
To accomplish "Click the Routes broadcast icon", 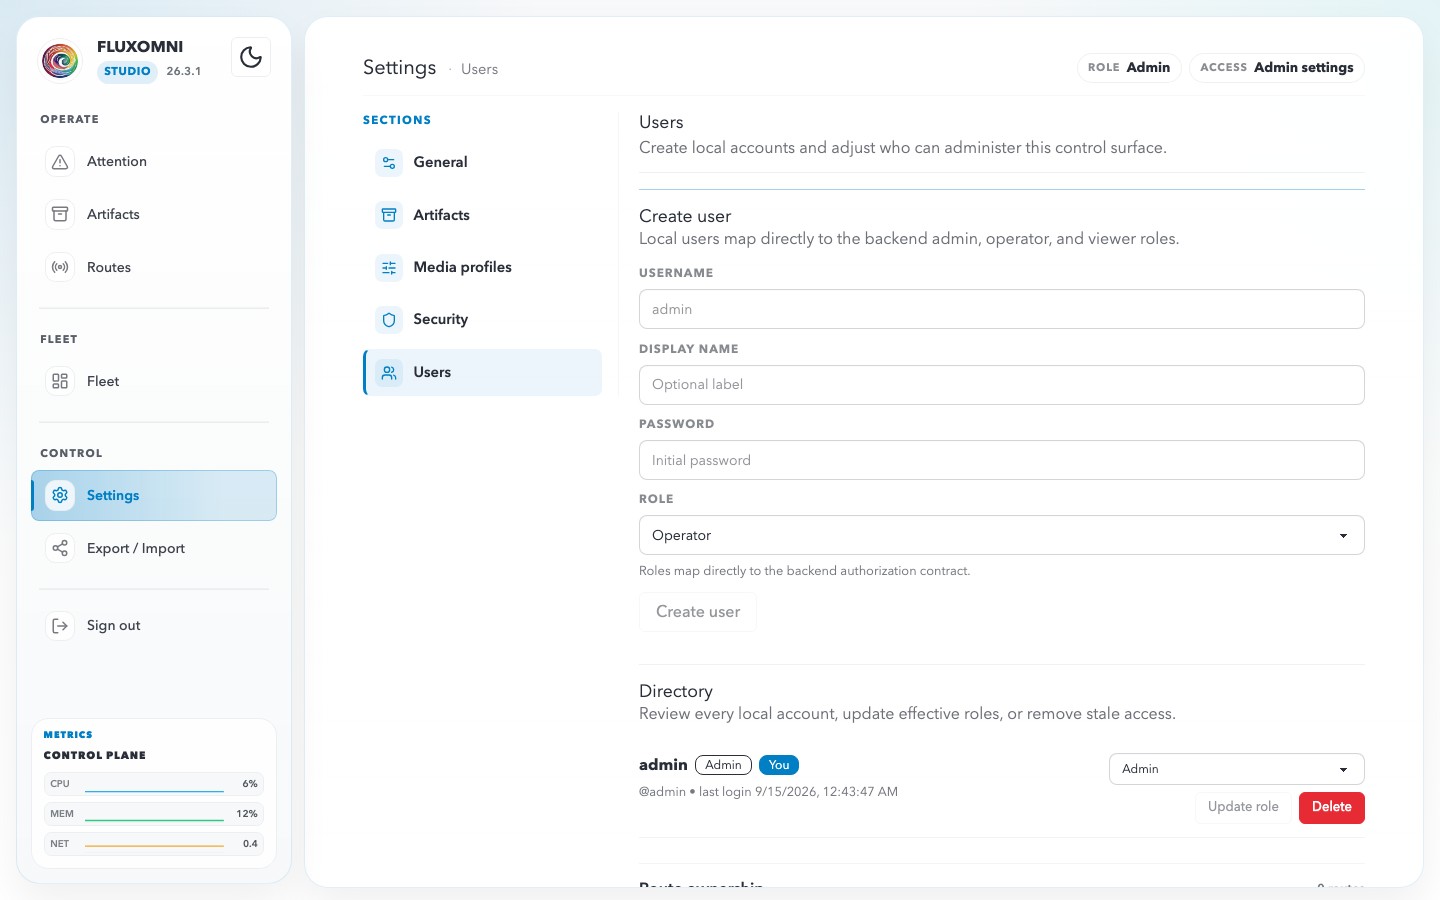I will 60,268.
